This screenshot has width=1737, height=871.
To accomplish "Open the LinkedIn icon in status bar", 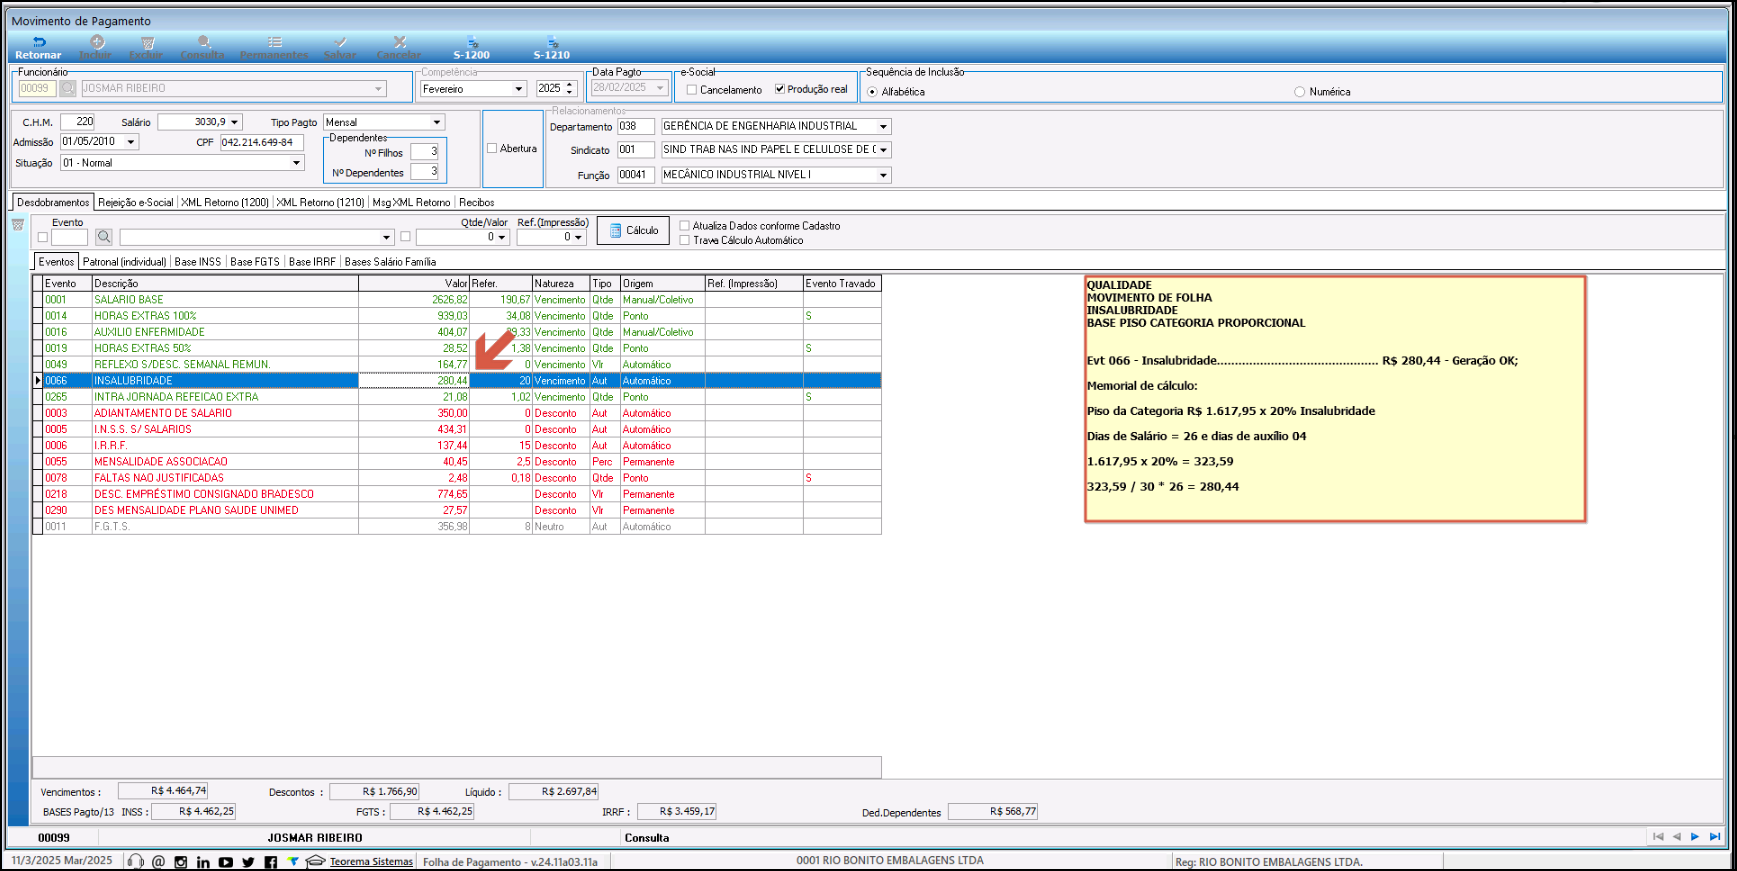I will [203, 862].
